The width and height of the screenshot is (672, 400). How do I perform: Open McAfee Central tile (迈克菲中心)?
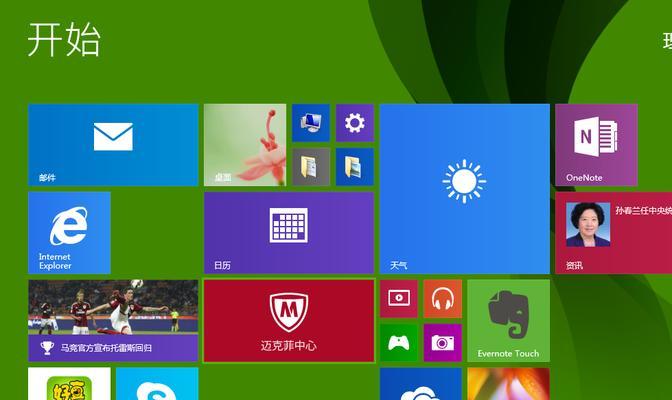point(289,321)
